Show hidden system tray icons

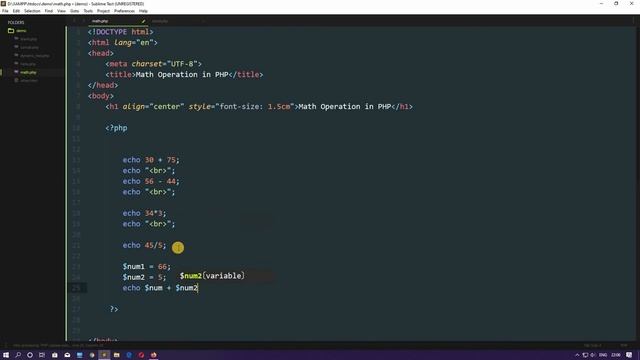coord(577,355)
